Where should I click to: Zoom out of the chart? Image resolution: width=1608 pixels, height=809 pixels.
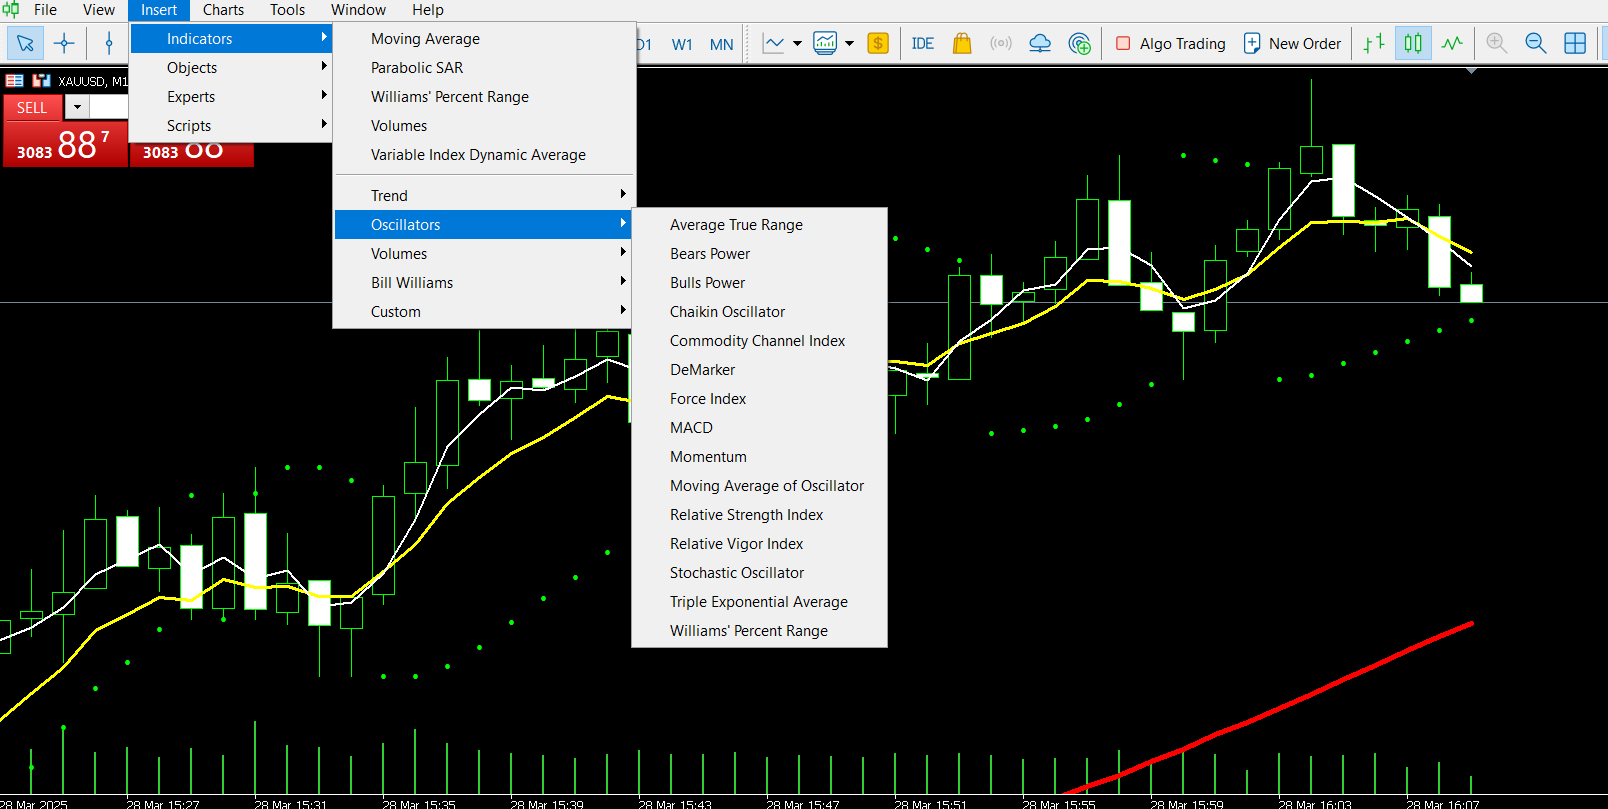pos(1536,43)
